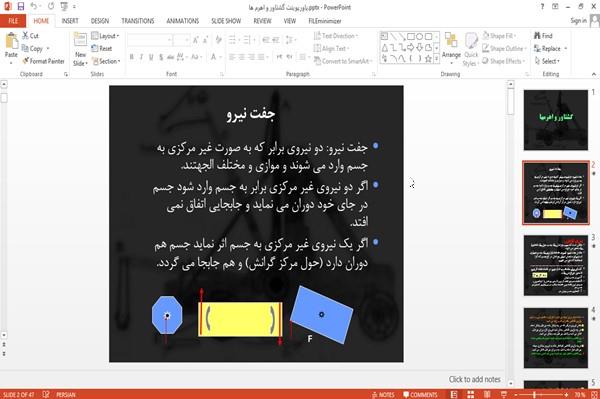Toggle NOTES pane in status bar
The width and height of the screenshot is (600, 399).
click(x=383, y=394)
